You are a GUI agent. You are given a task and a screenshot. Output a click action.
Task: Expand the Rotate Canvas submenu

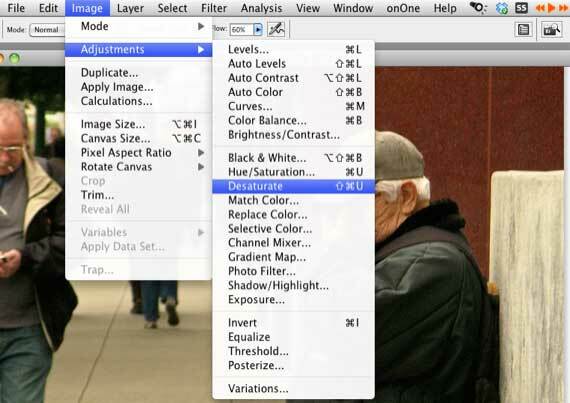[139, 167]
